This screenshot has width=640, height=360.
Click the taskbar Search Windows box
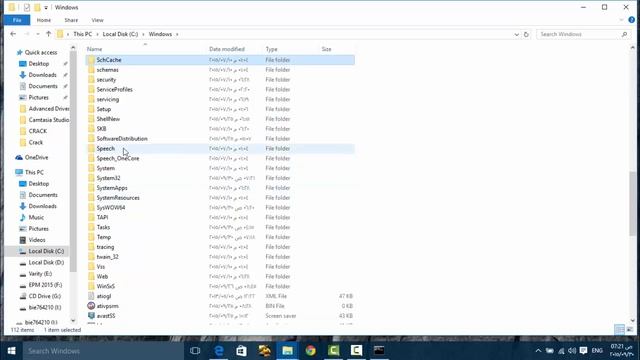coord(102,351)
